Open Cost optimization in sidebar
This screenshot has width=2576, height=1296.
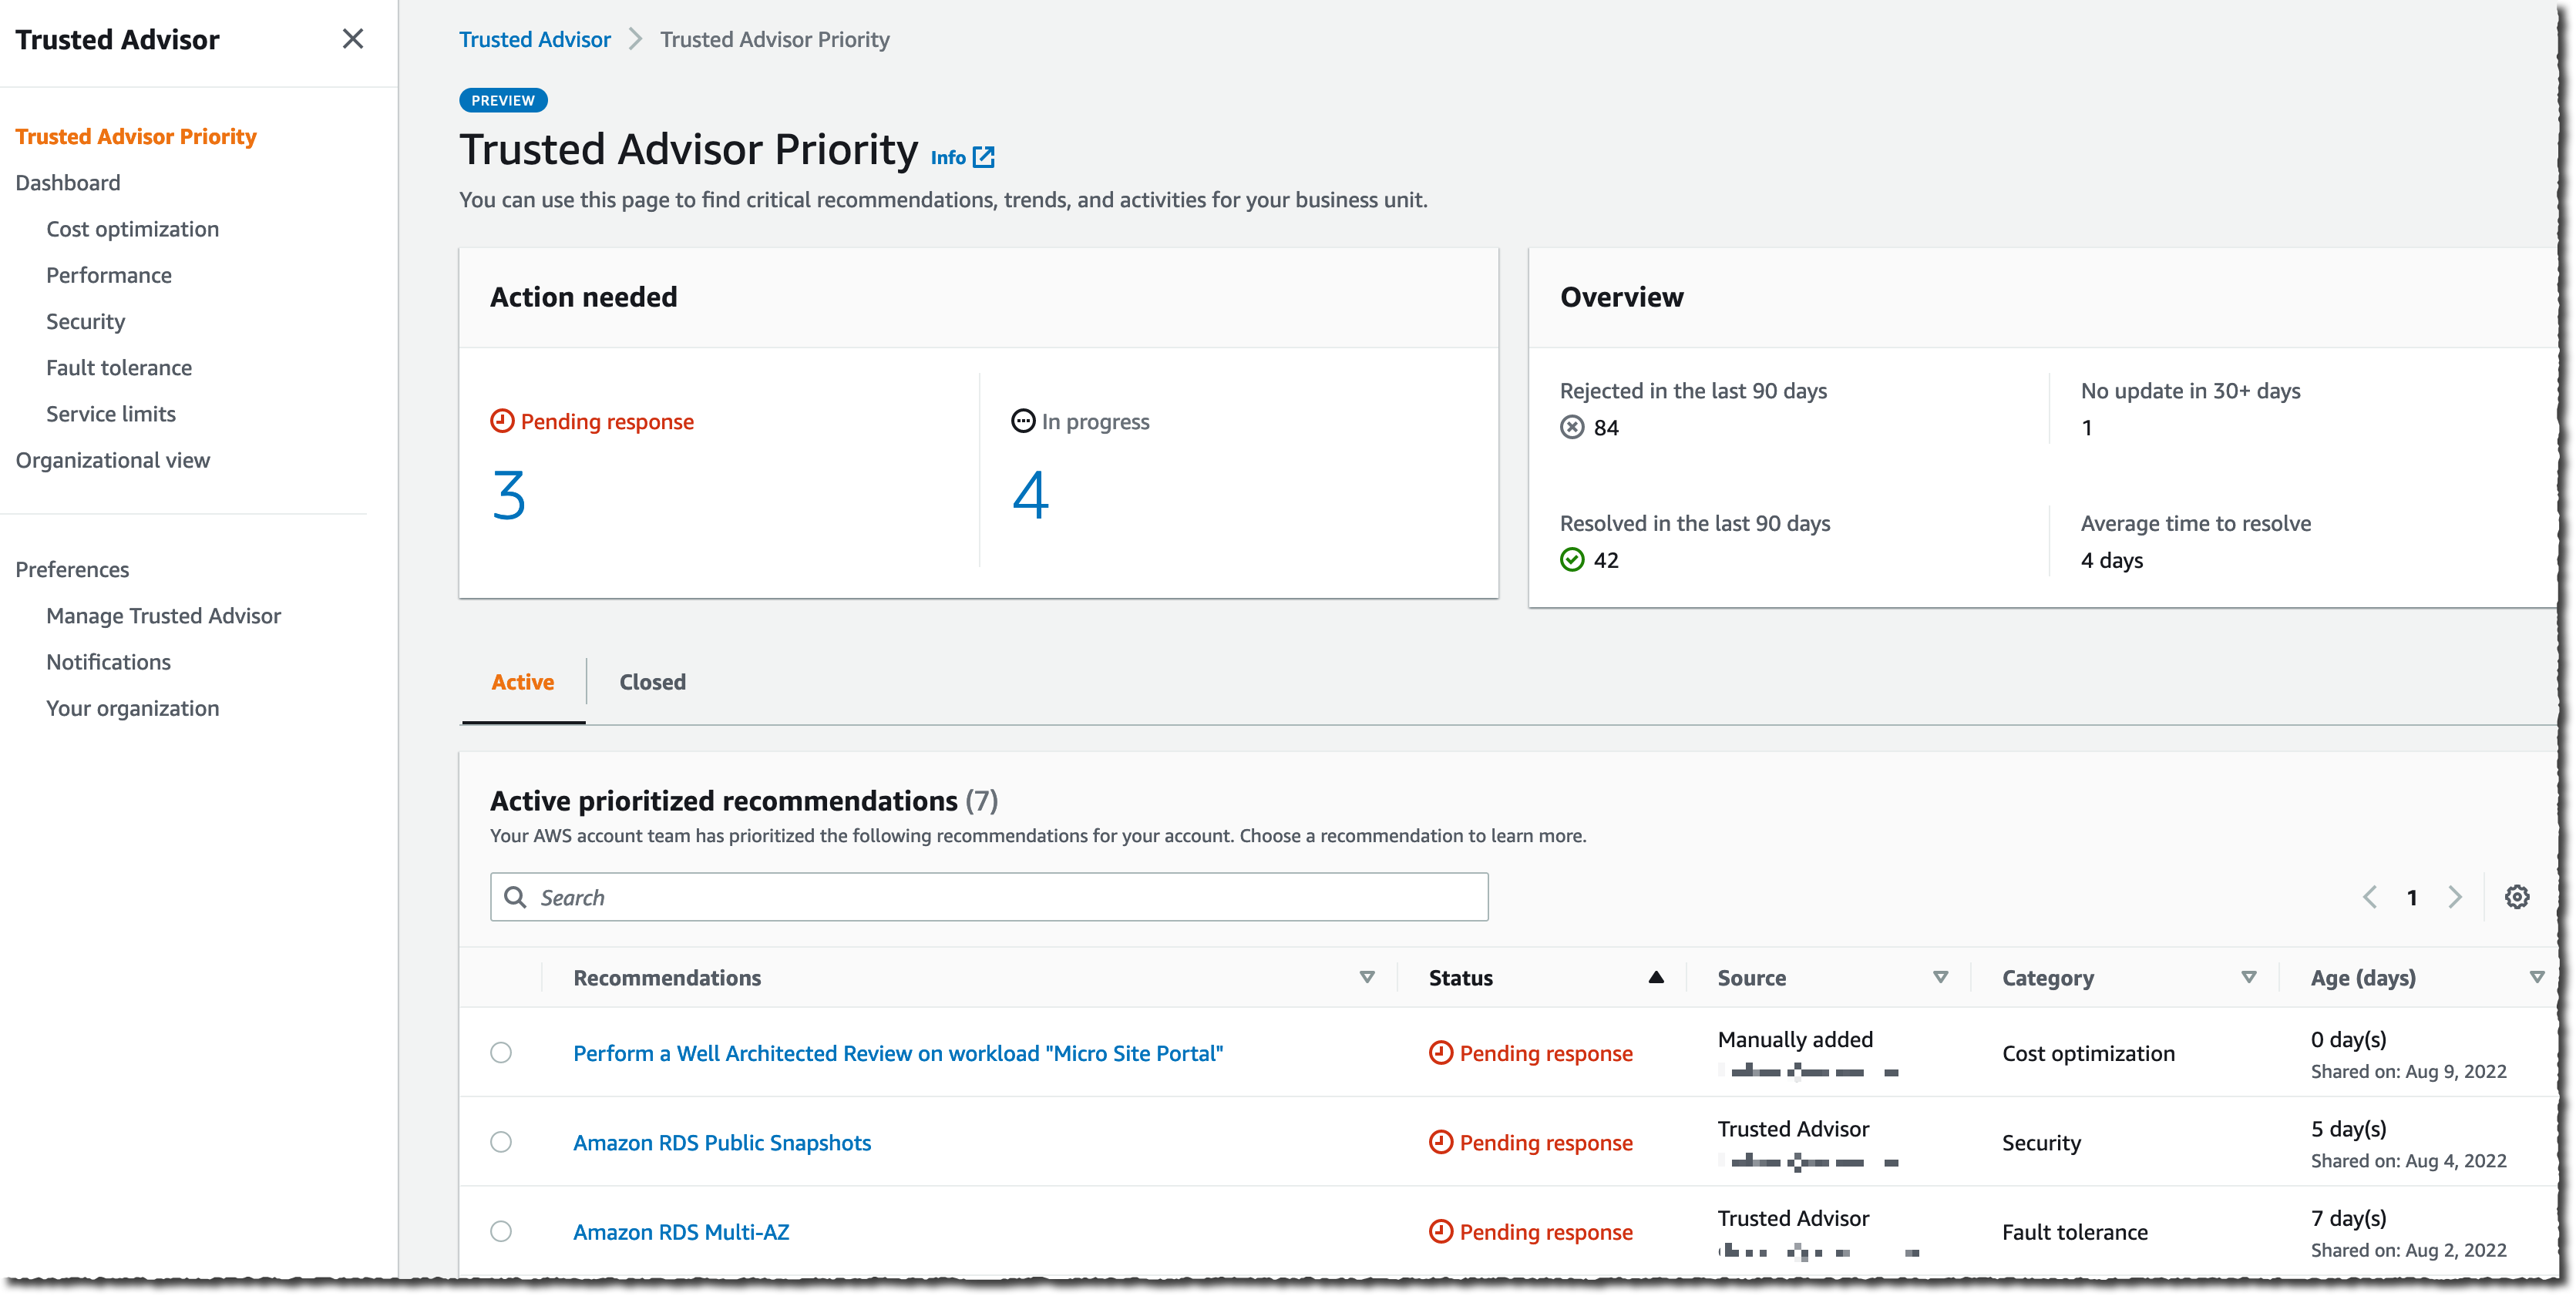[132, 229]
